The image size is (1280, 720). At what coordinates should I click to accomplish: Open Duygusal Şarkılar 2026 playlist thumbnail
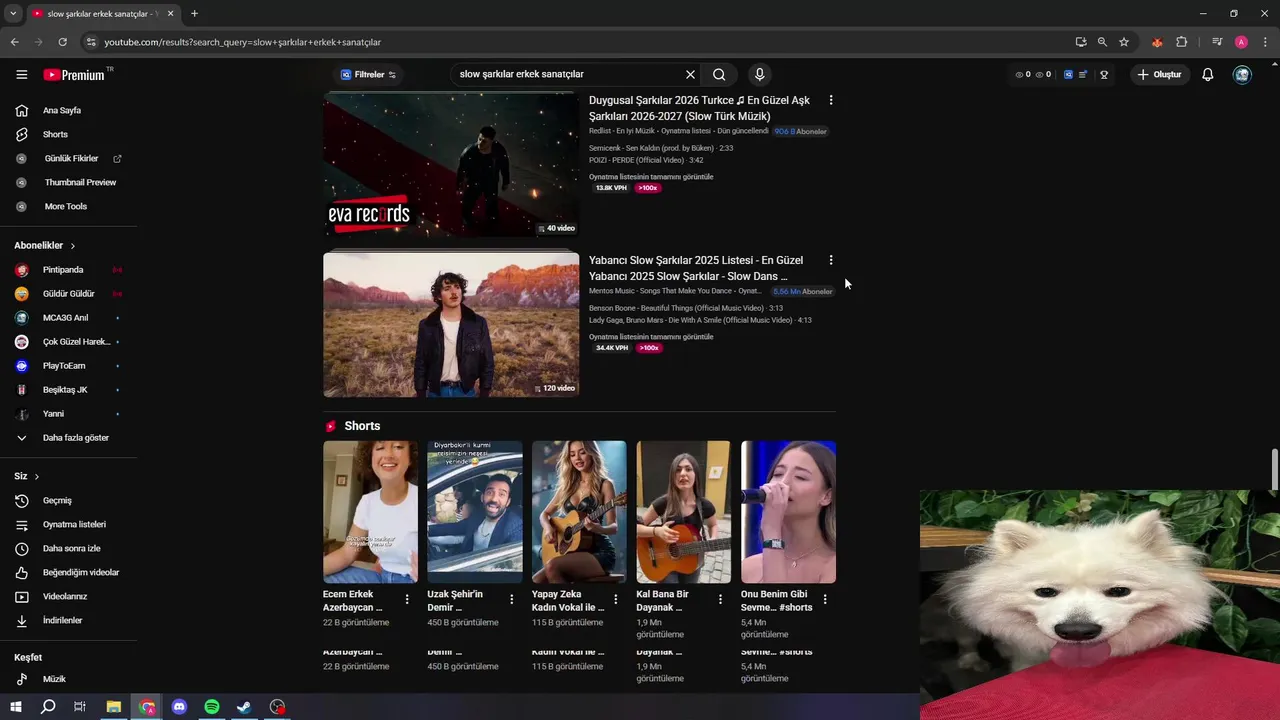point(451,165)
